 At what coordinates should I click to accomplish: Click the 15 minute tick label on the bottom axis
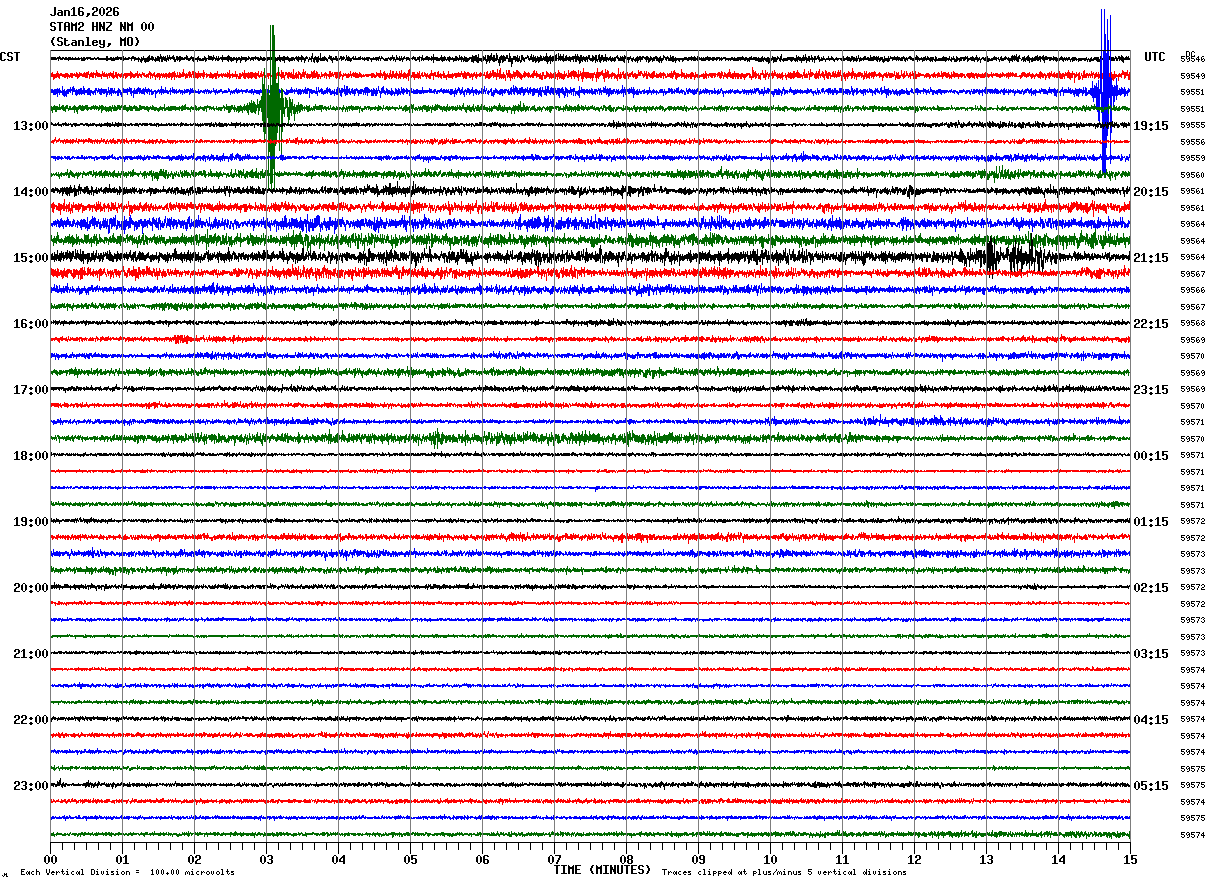(1130, 859)
